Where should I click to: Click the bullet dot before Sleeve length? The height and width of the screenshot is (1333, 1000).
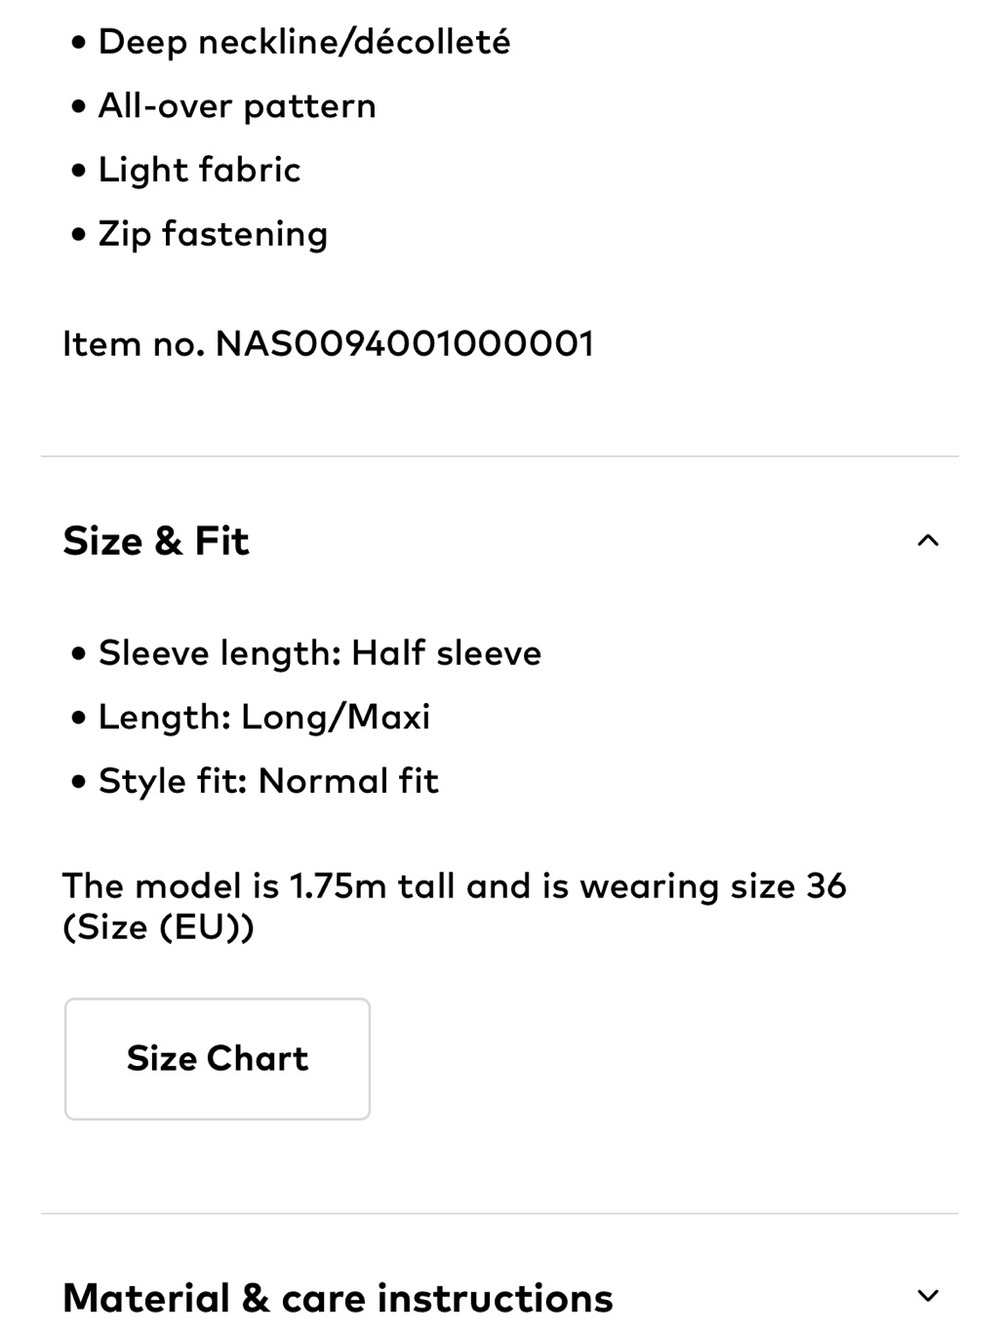[x=79, y=655]
